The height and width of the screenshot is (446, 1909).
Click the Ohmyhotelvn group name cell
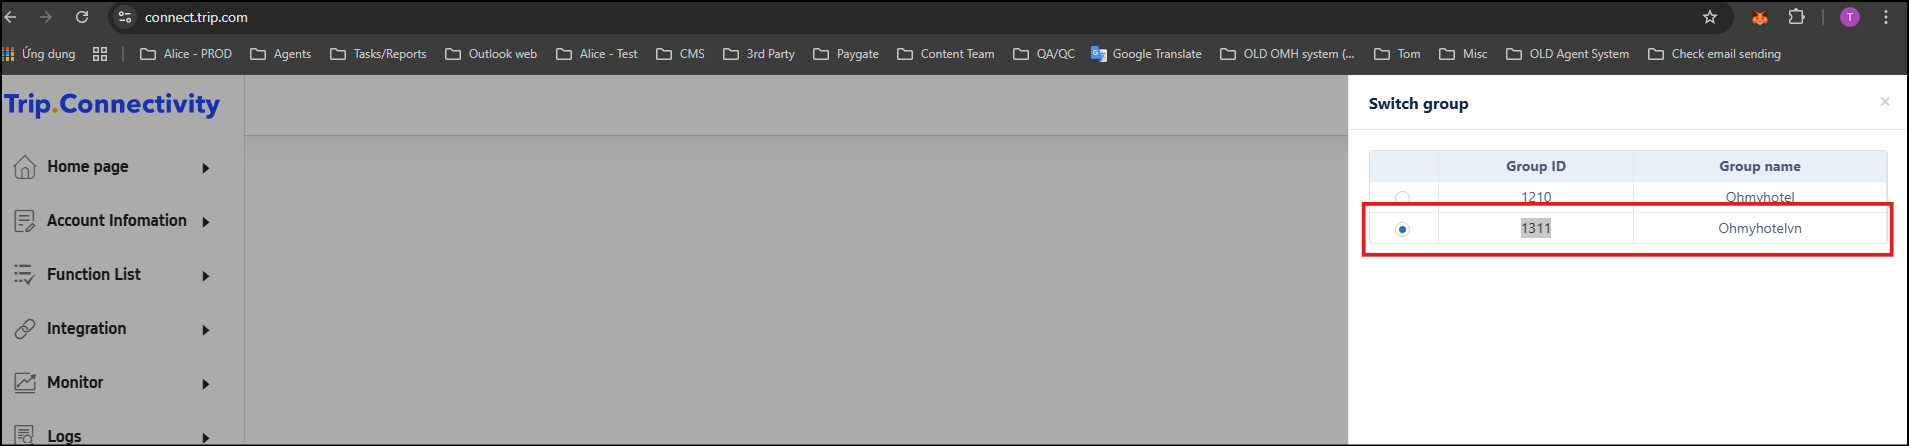(1760, 228)
